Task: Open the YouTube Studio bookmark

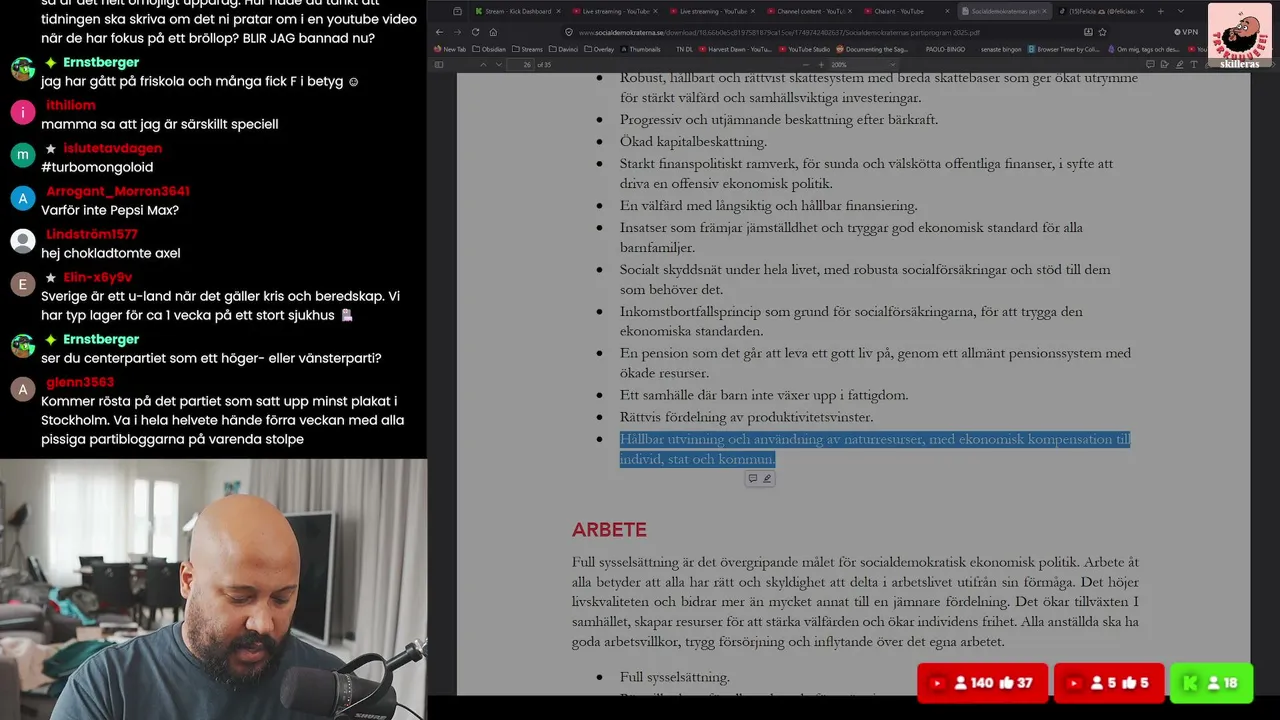Action: pyautogui.click(x=804, y=48)
